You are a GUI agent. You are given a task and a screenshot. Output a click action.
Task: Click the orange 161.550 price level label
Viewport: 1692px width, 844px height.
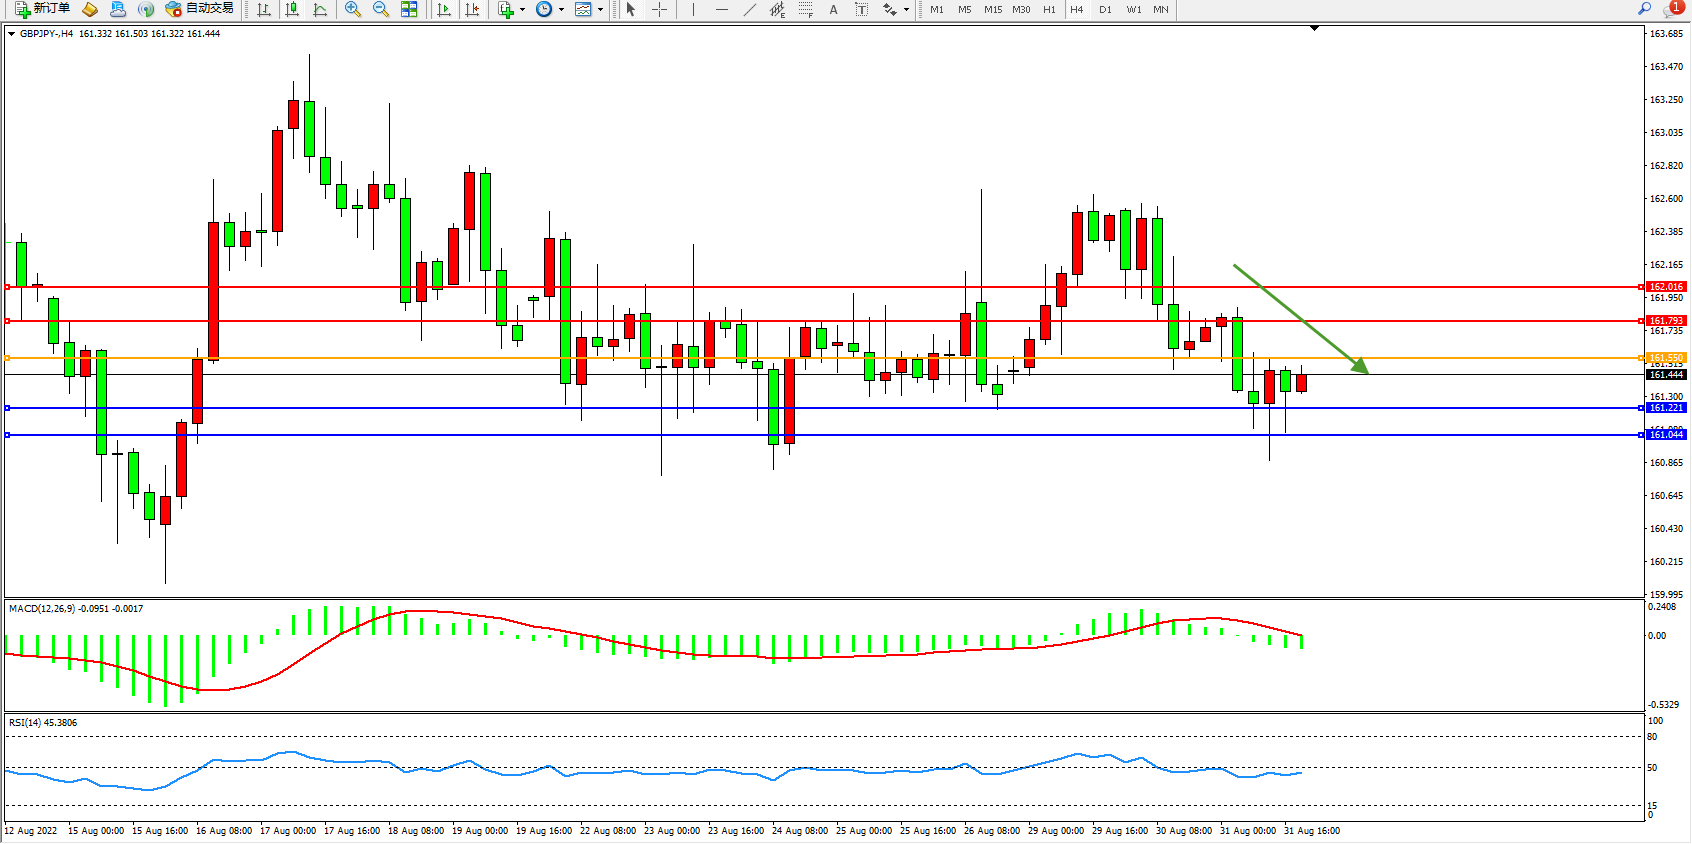[x=1666, y=357]
